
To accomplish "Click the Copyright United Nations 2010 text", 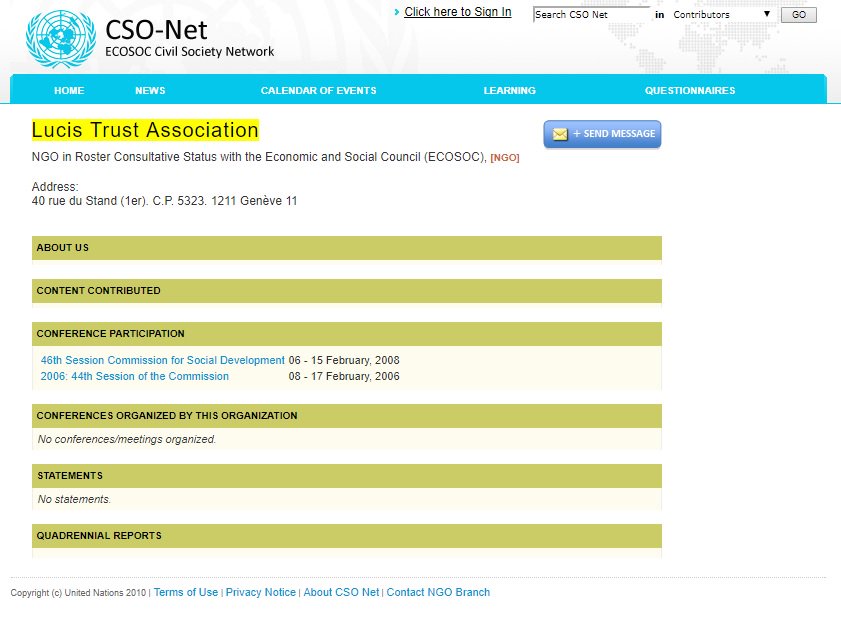I will (x=78, y=593).
